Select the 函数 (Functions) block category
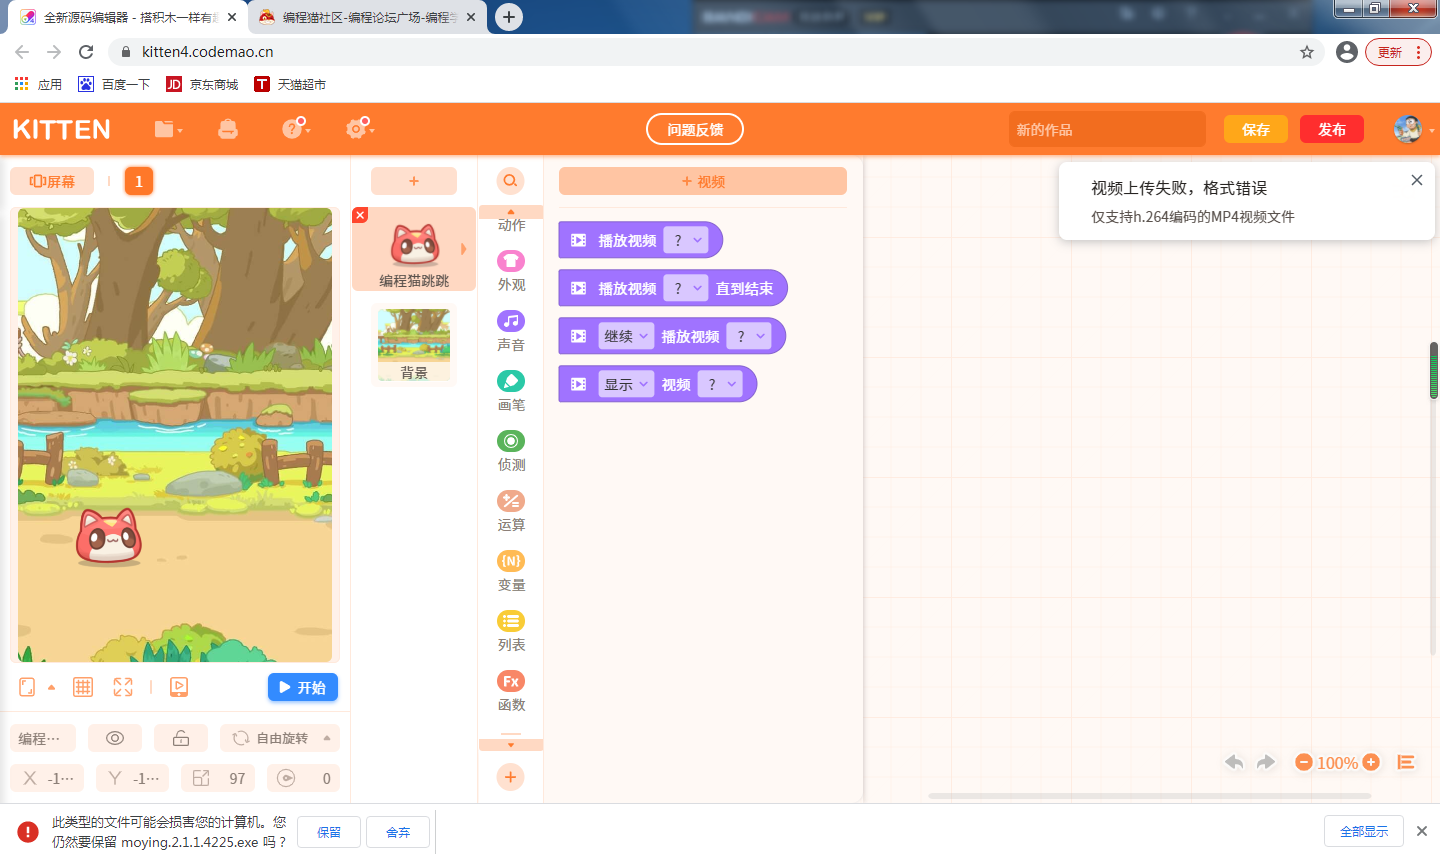The width and height of the screenshot is (1440, 860). click(x=511, y=691)
